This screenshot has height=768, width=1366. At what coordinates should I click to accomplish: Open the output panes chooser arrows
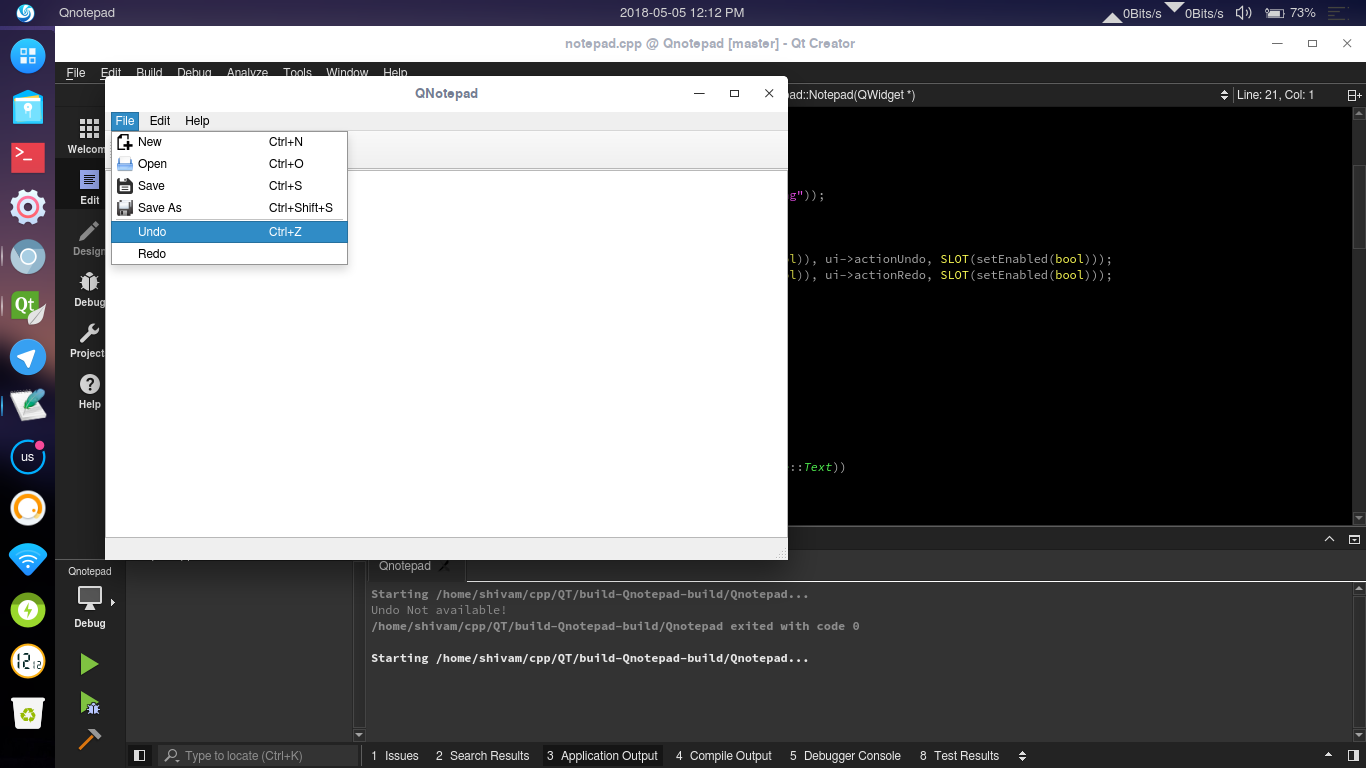(x=1021, y=756)
